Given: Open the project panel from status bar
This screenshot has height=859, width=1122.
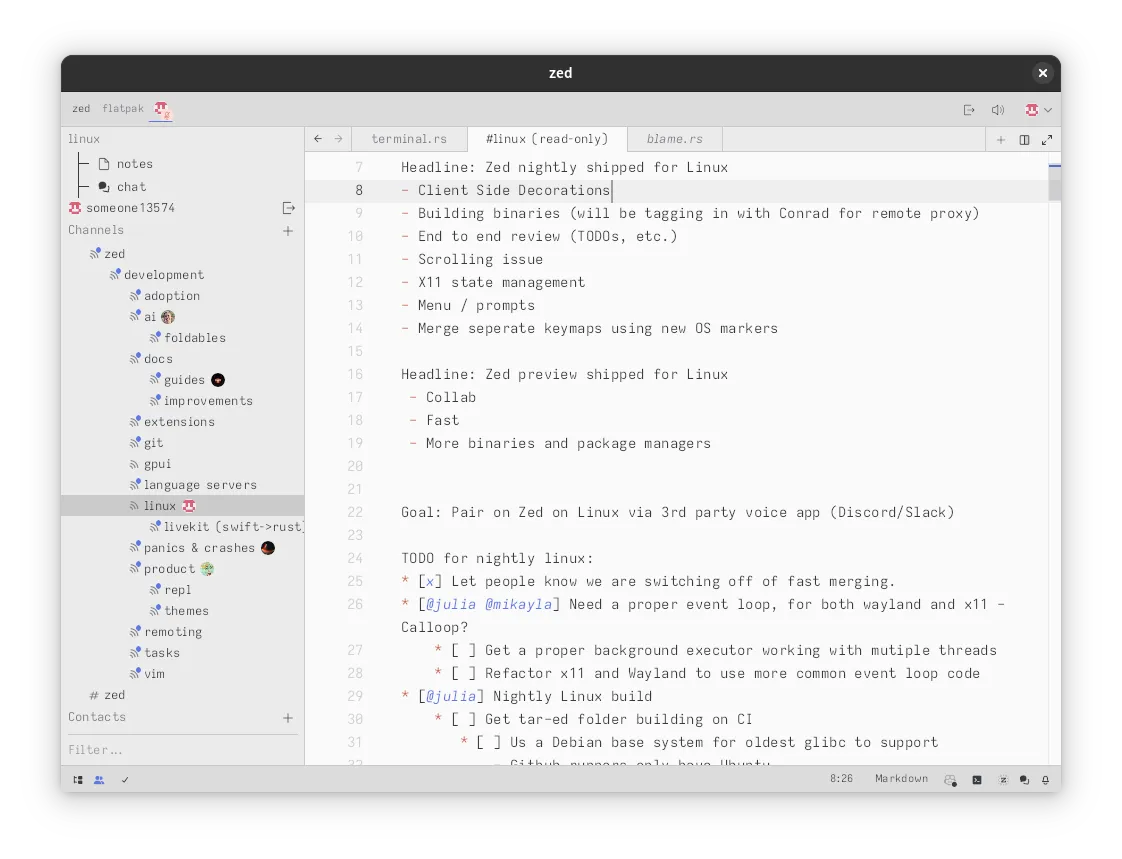Looking at the screenshot, I should pos(78,779).
